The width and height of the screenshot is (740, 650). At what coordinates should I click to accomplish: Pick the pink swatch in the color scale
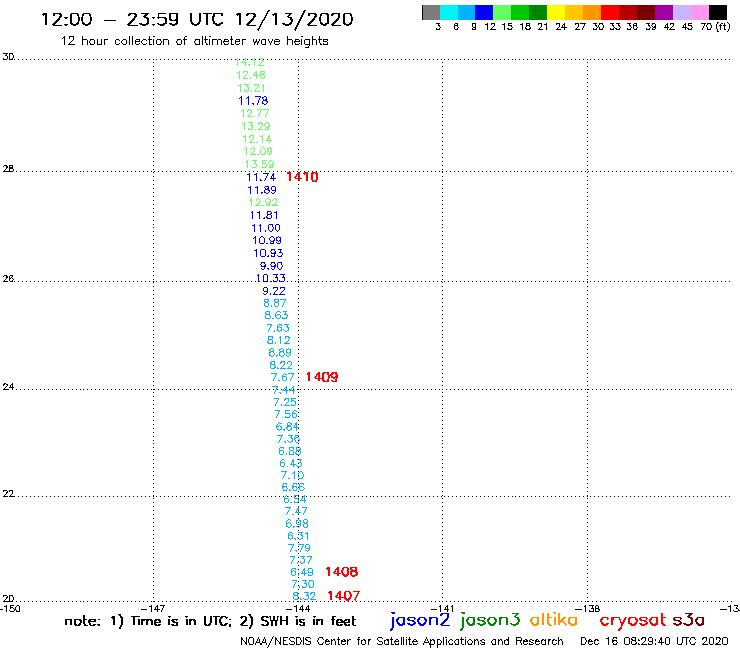[700, 12]
